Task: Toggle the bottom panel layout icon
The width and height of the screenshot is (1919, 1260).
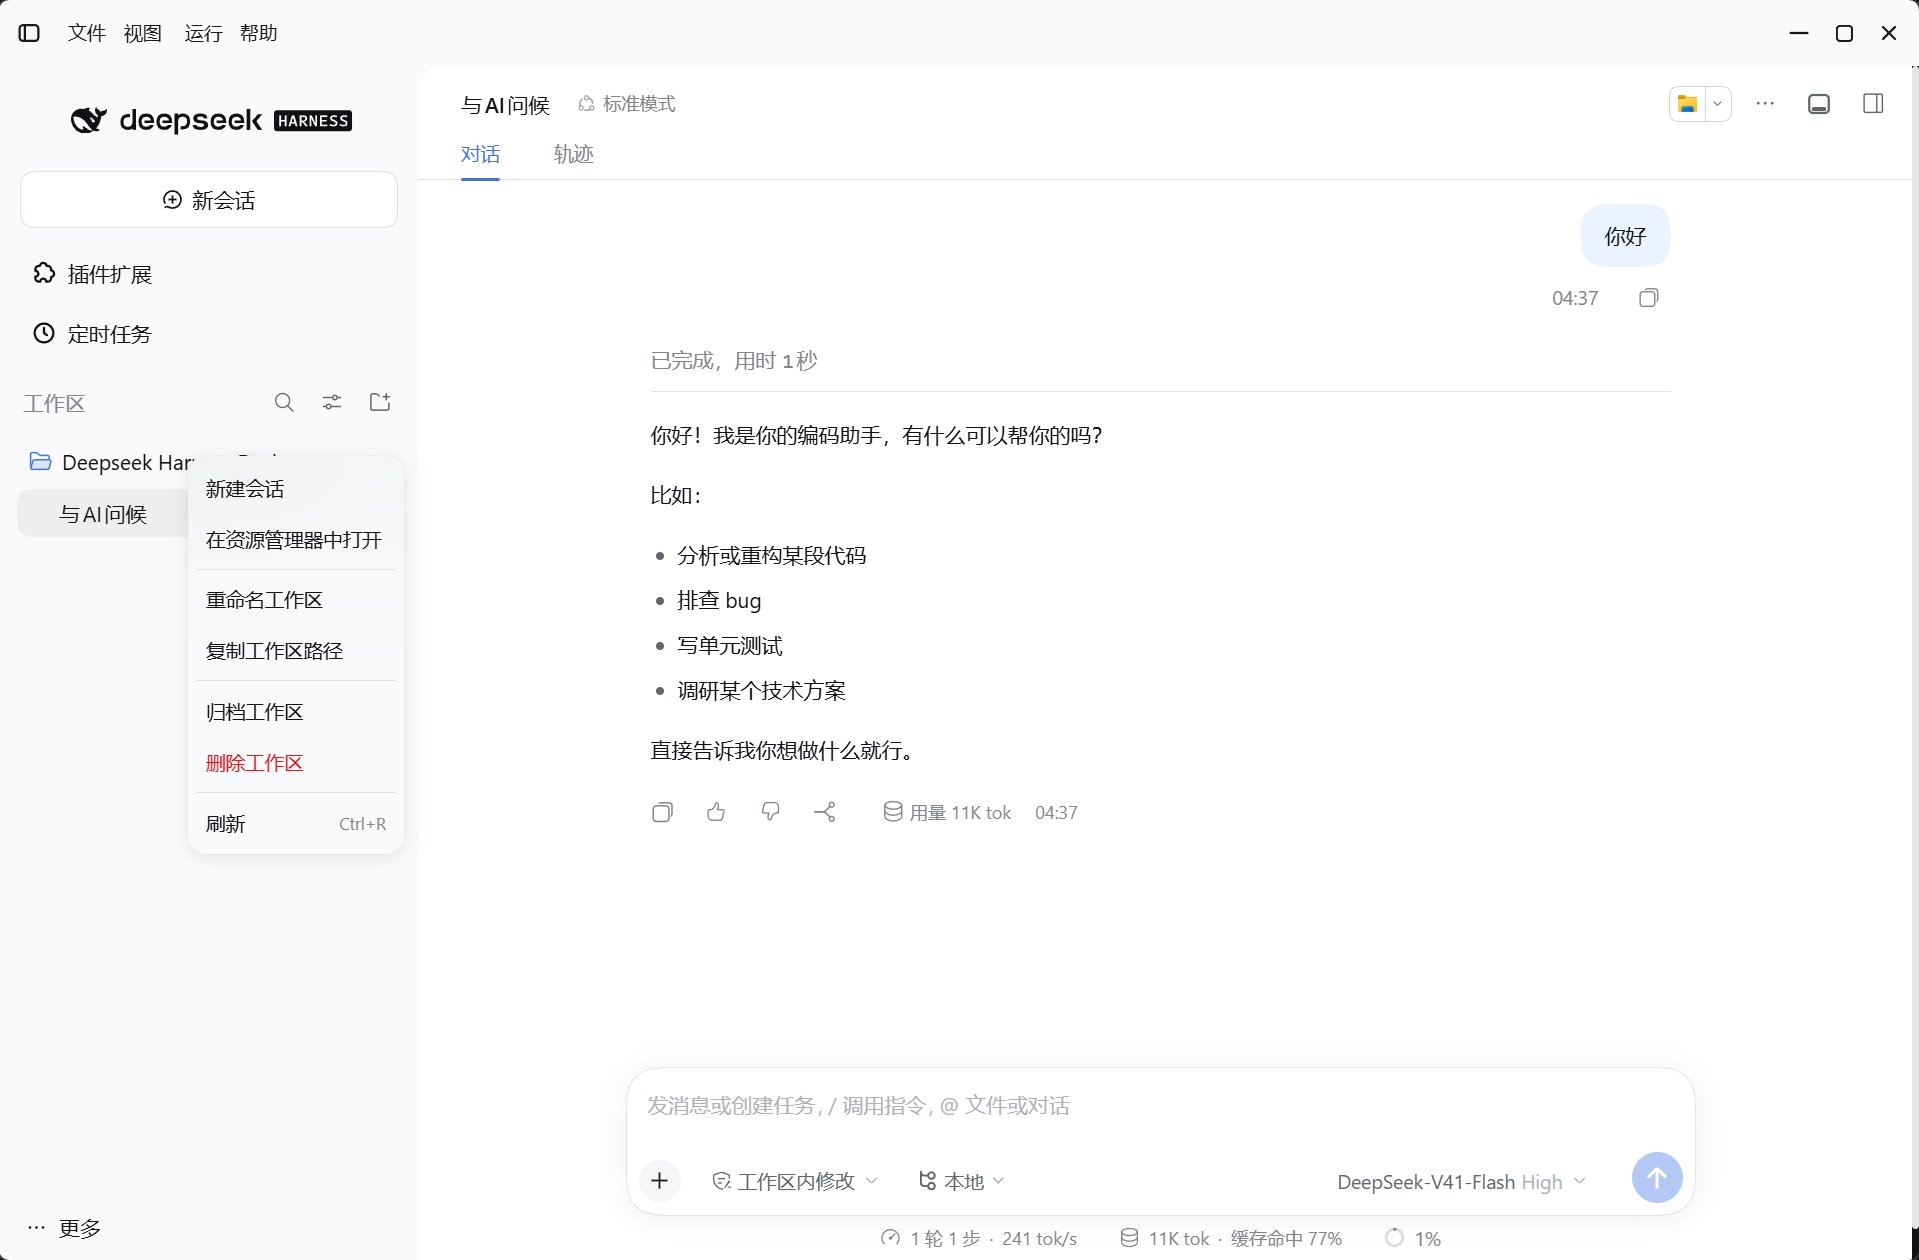Action: pyautogui.click(x=1819, y=104)
